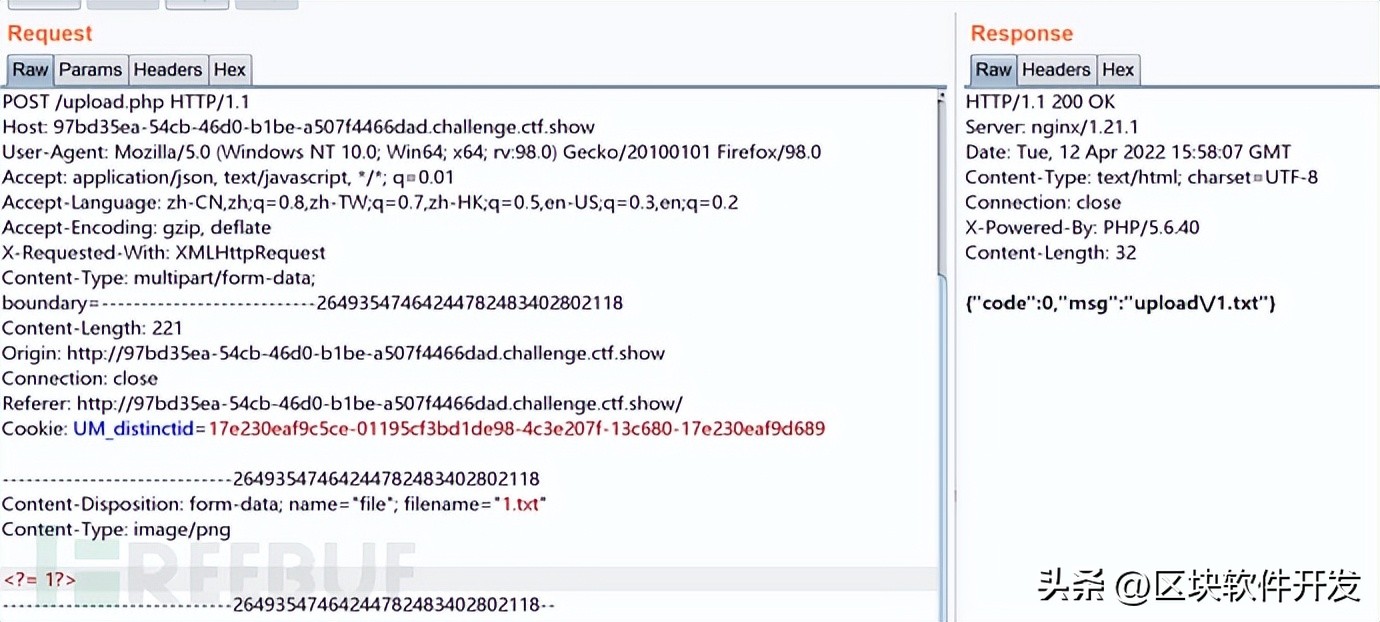Click the Accept-Encoding: gzip, deflate line

click(x=136, y=228)
